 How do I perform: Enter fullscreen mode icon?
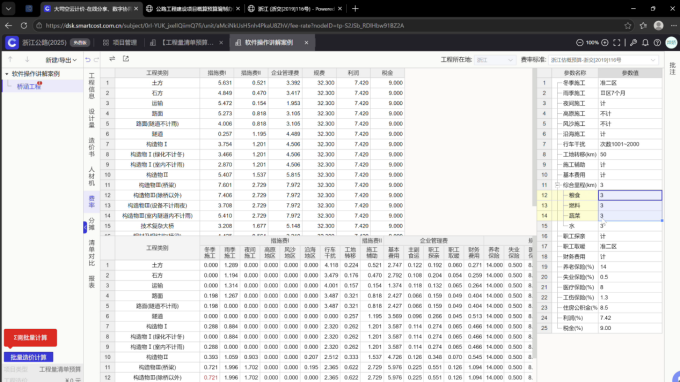click(617, 42)
